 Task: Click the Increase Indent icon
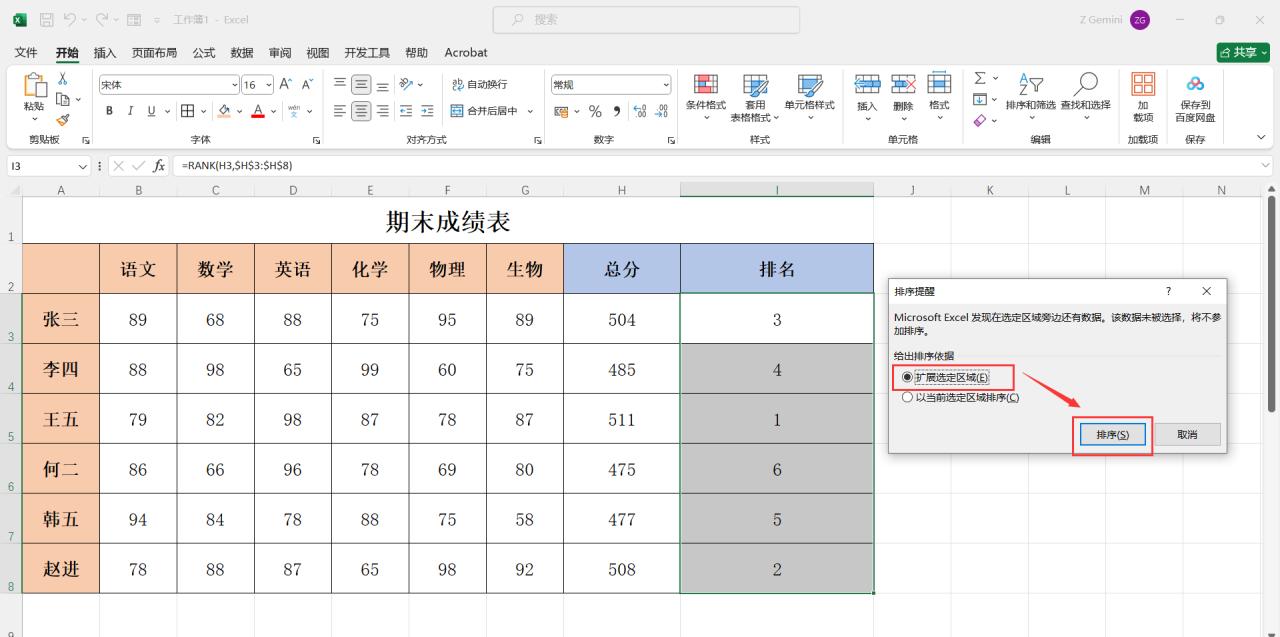428,111
